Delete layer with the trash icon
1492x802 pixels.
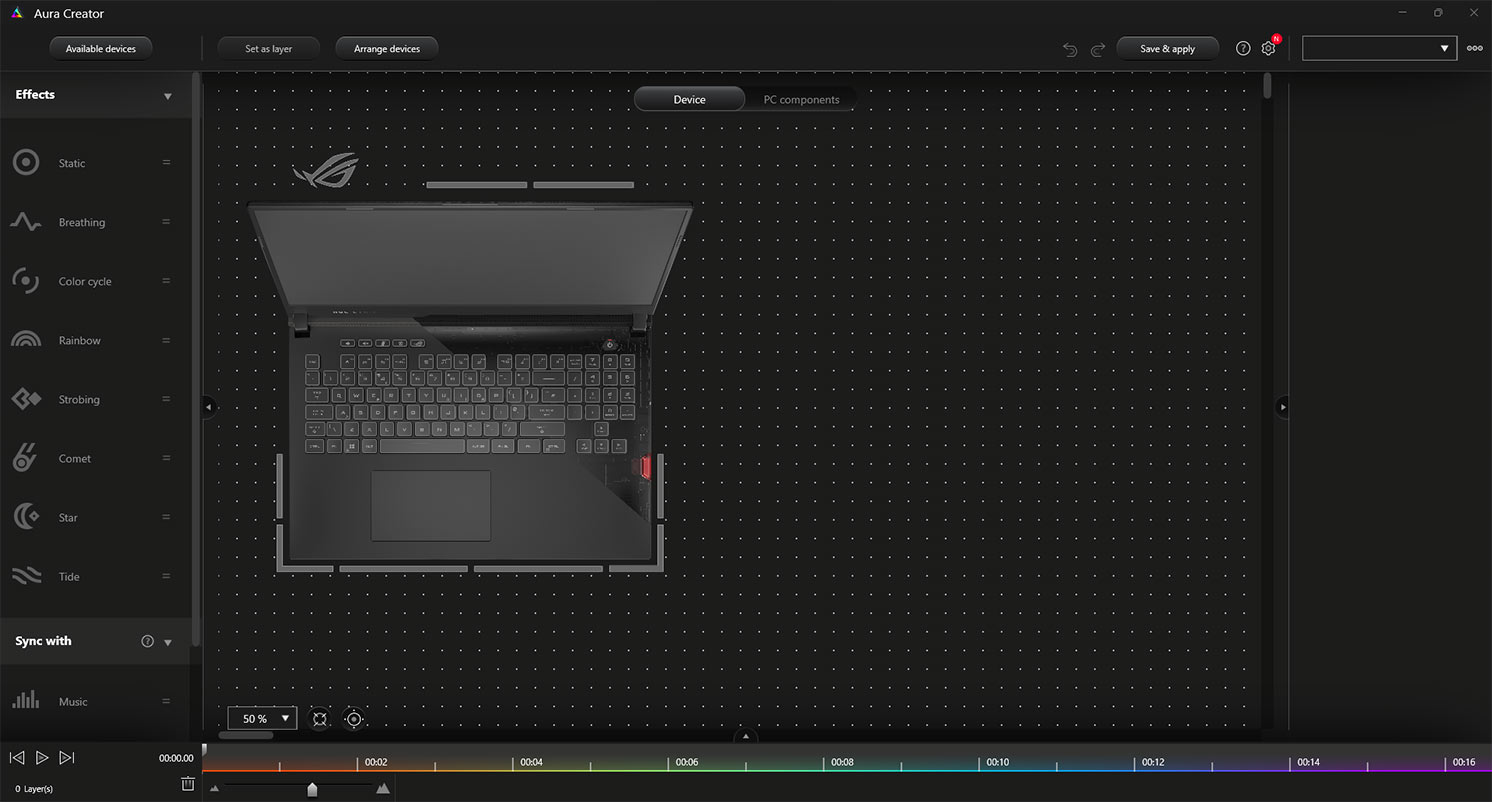pyautogui.click(x=188, y=785)
